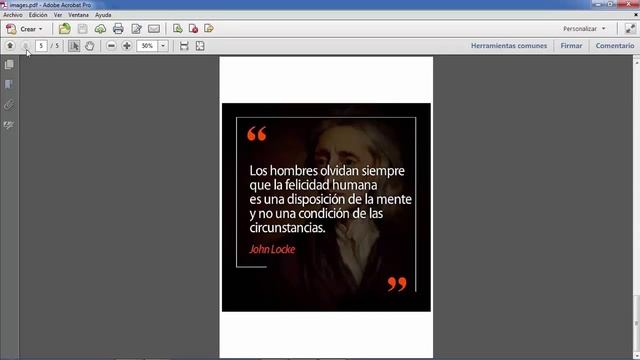Screen dimensions: 640x360
Task: Activate the selection arrow tool
Action: (x=74, y=46)
